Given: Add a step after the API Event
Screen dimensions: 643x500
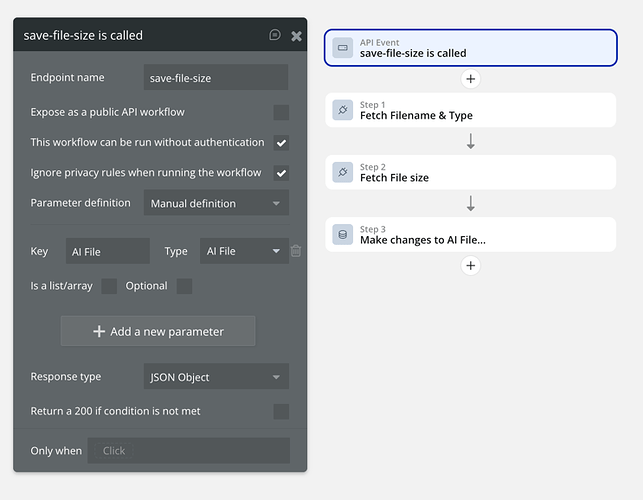Looking at the screenshot, I should click(x=471, y=79).
